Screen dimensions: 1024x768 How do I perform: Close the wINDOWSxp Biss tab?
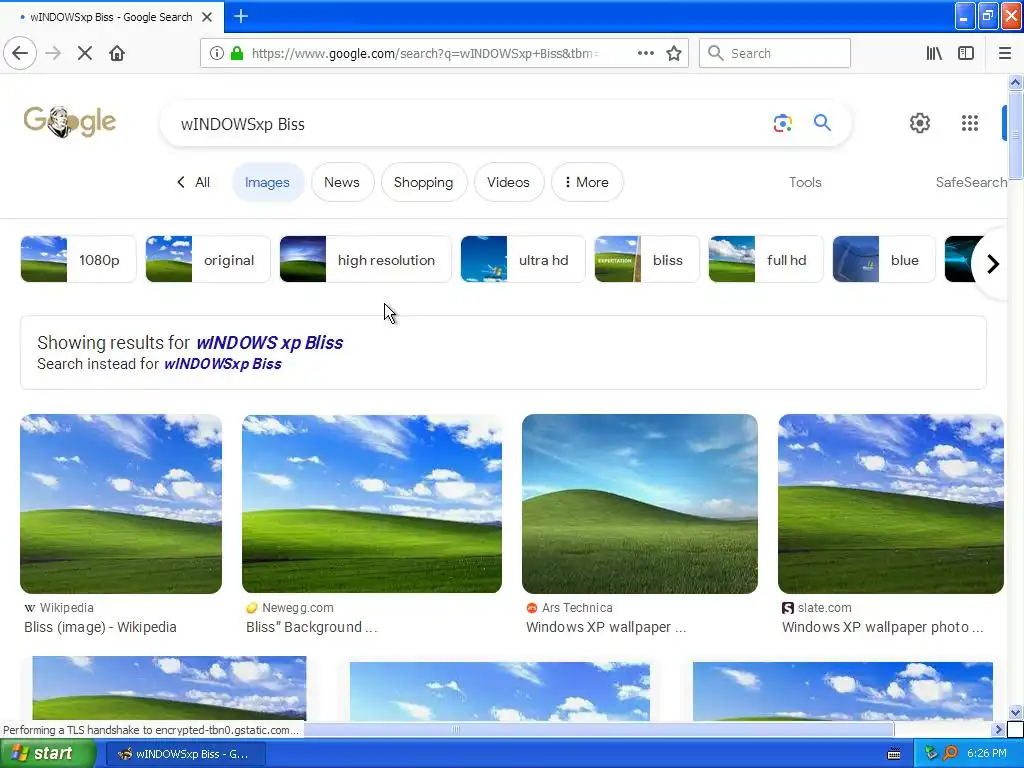pos(207,17)
